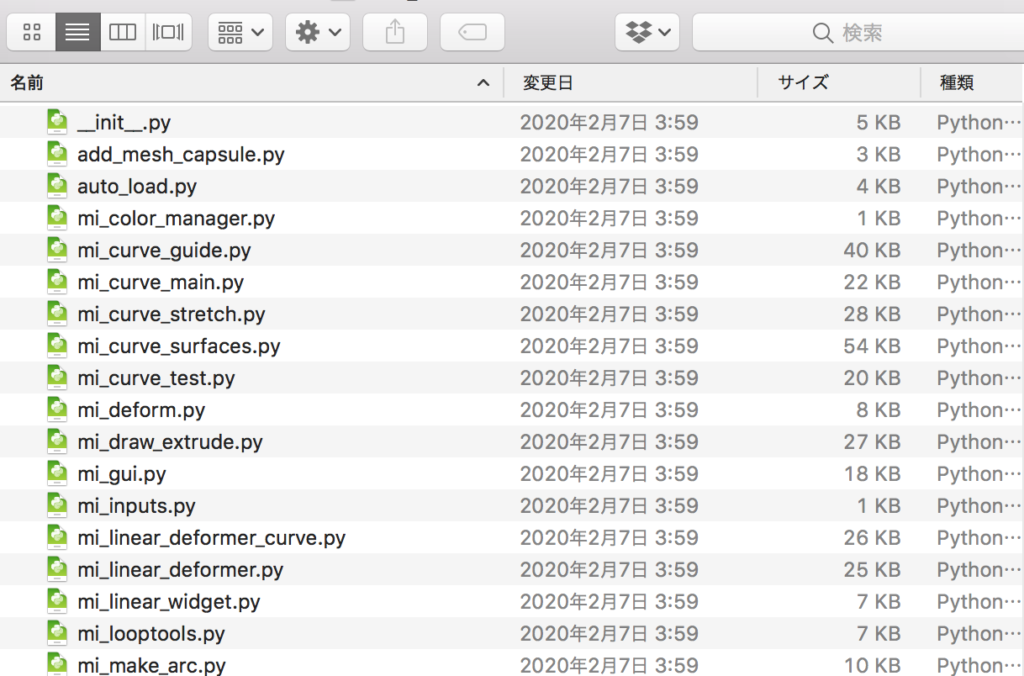Click the Share button
The height and width of the screenshot is (676, 1024).
394,33
